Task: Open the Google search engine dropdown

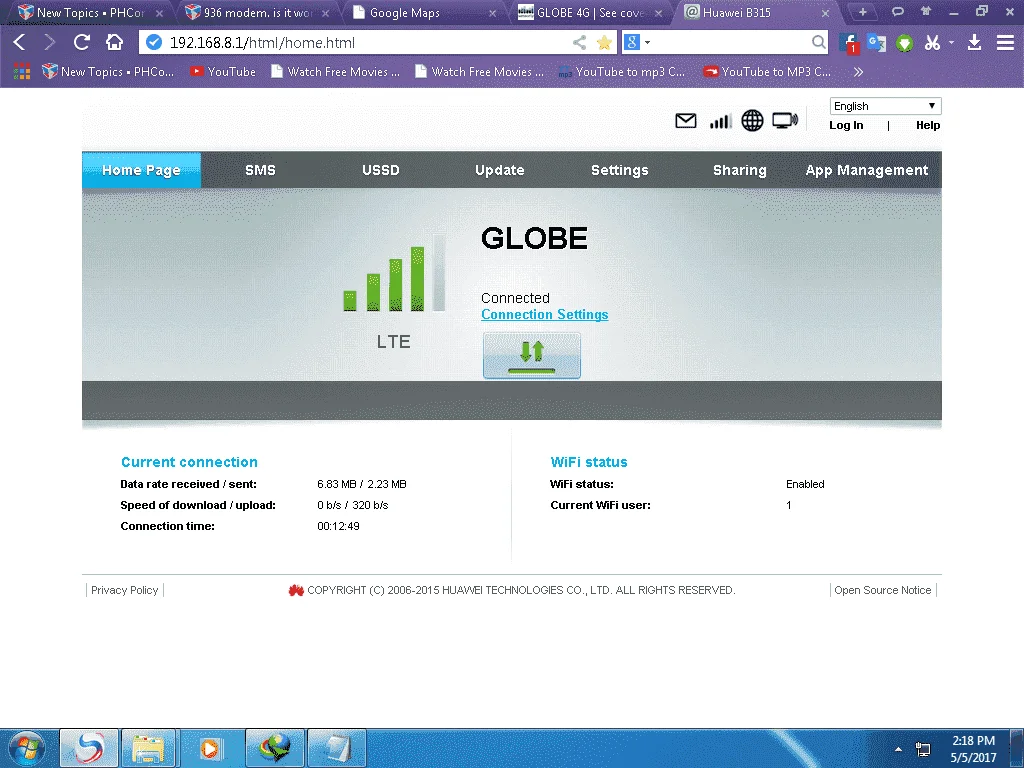Action: 637,42
